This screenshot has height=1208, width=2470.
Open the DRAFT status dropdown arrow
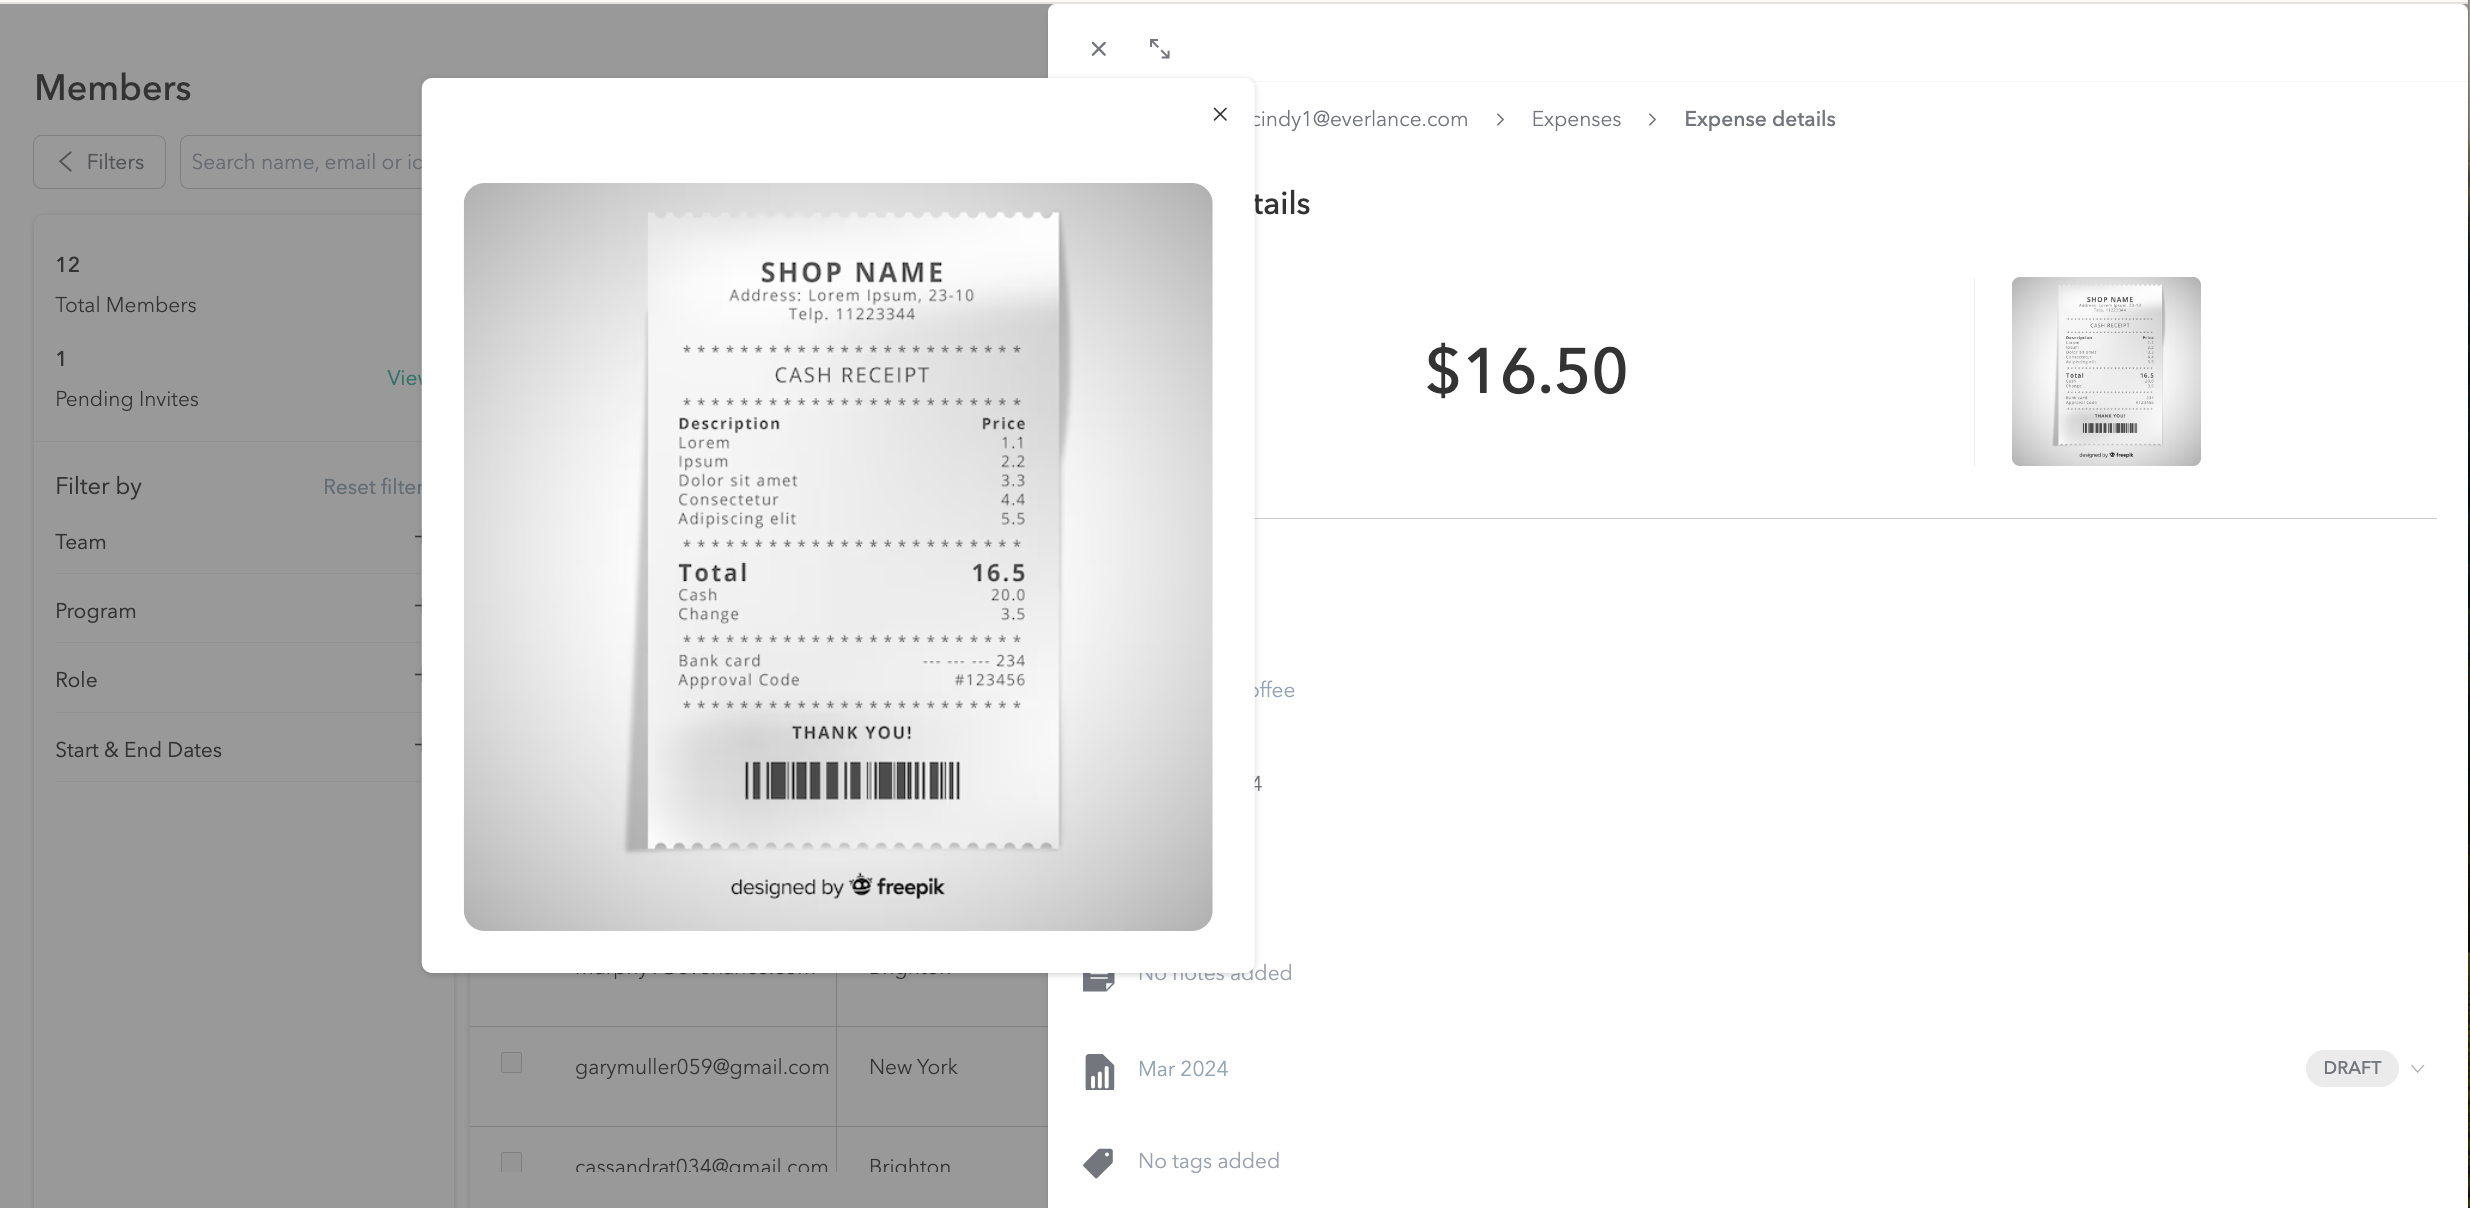2417,1069
